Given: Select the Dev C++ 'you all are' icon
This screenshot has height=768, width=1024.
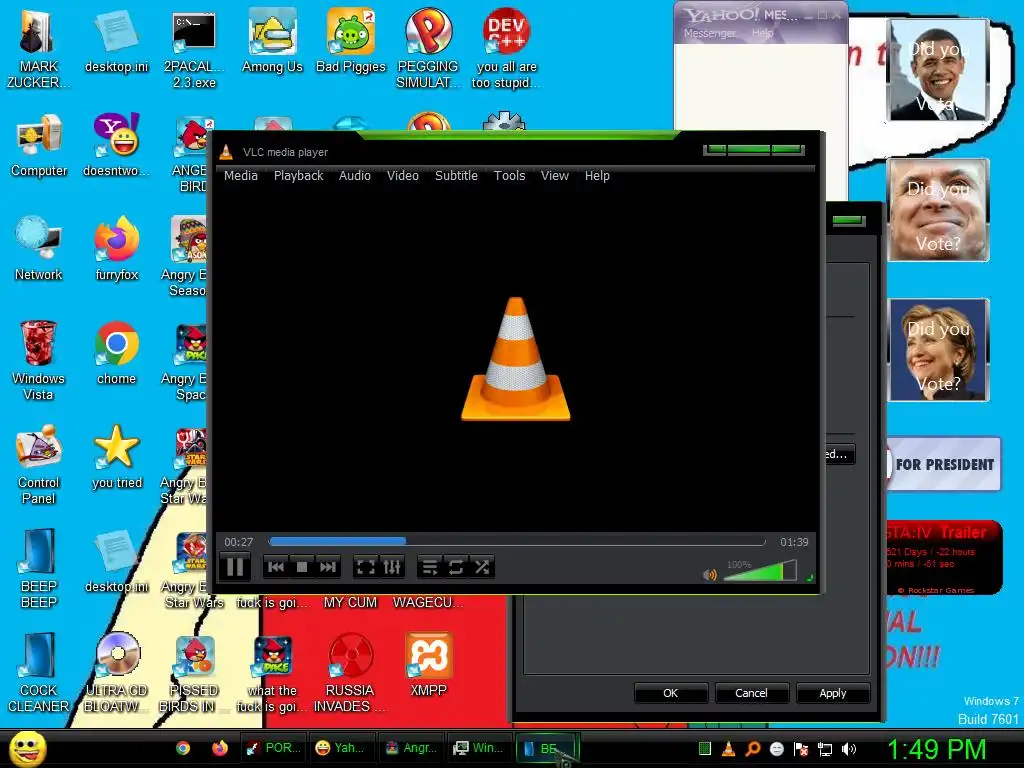Looking at the screenshot, I should pos(506,50).
